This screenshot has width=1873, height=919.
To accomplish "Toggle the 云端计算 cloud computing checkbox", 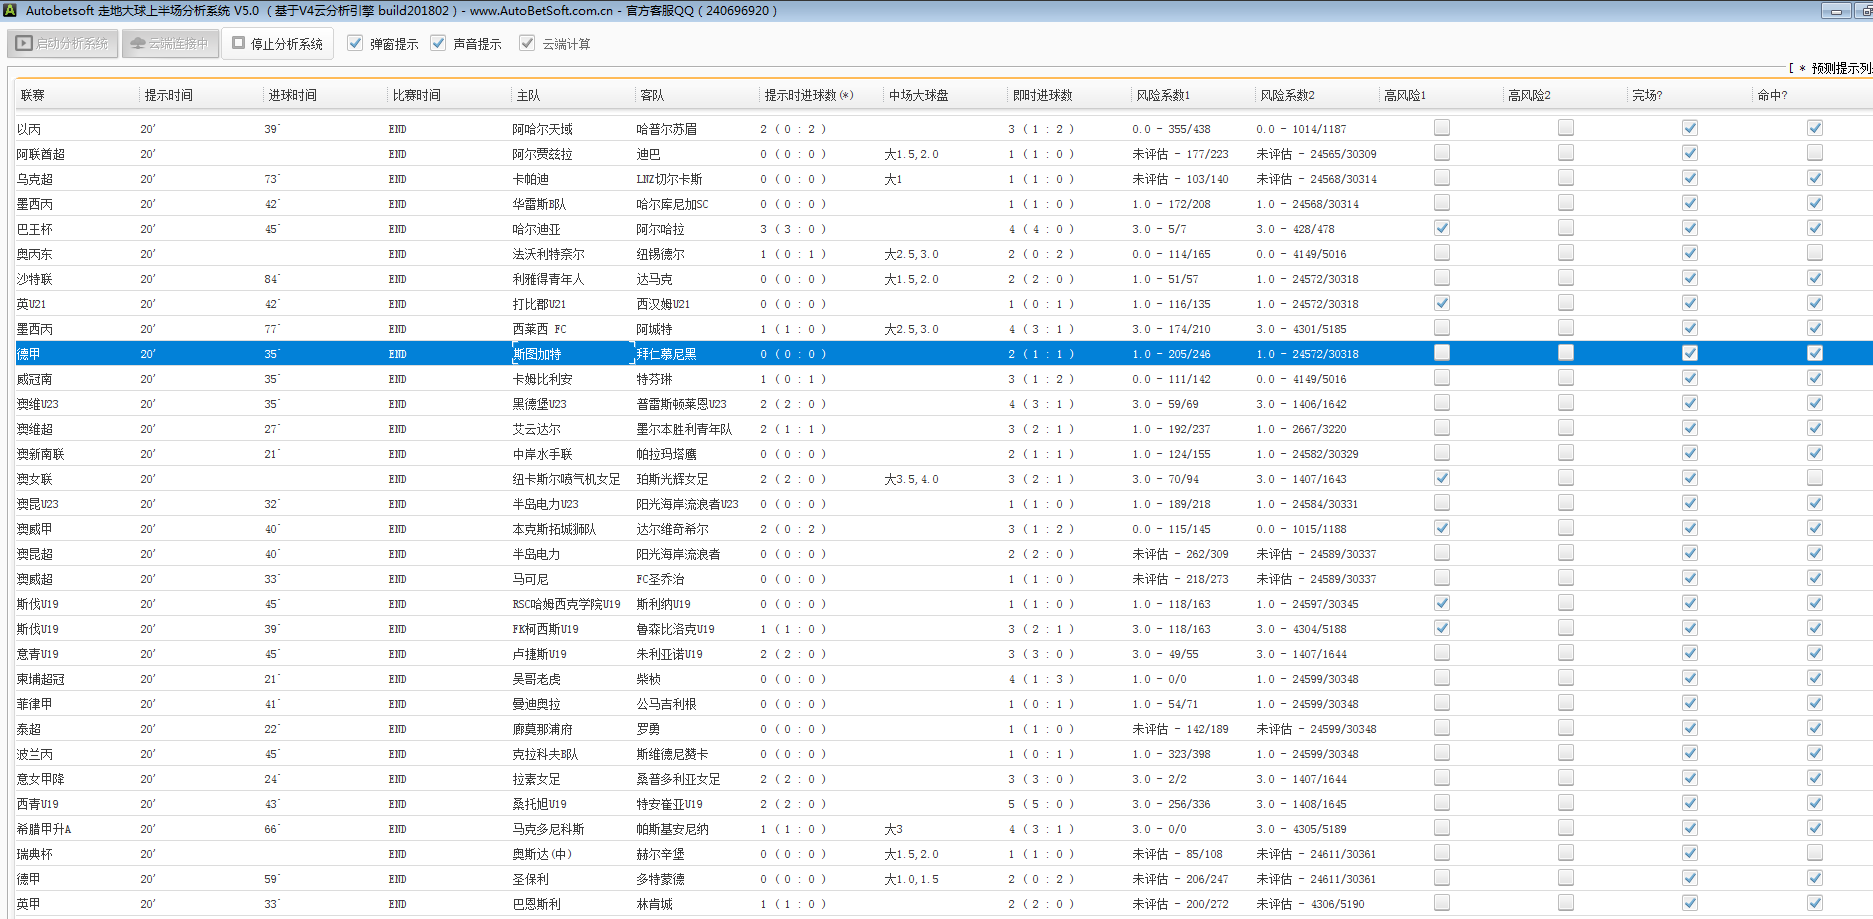I will 527,44.
